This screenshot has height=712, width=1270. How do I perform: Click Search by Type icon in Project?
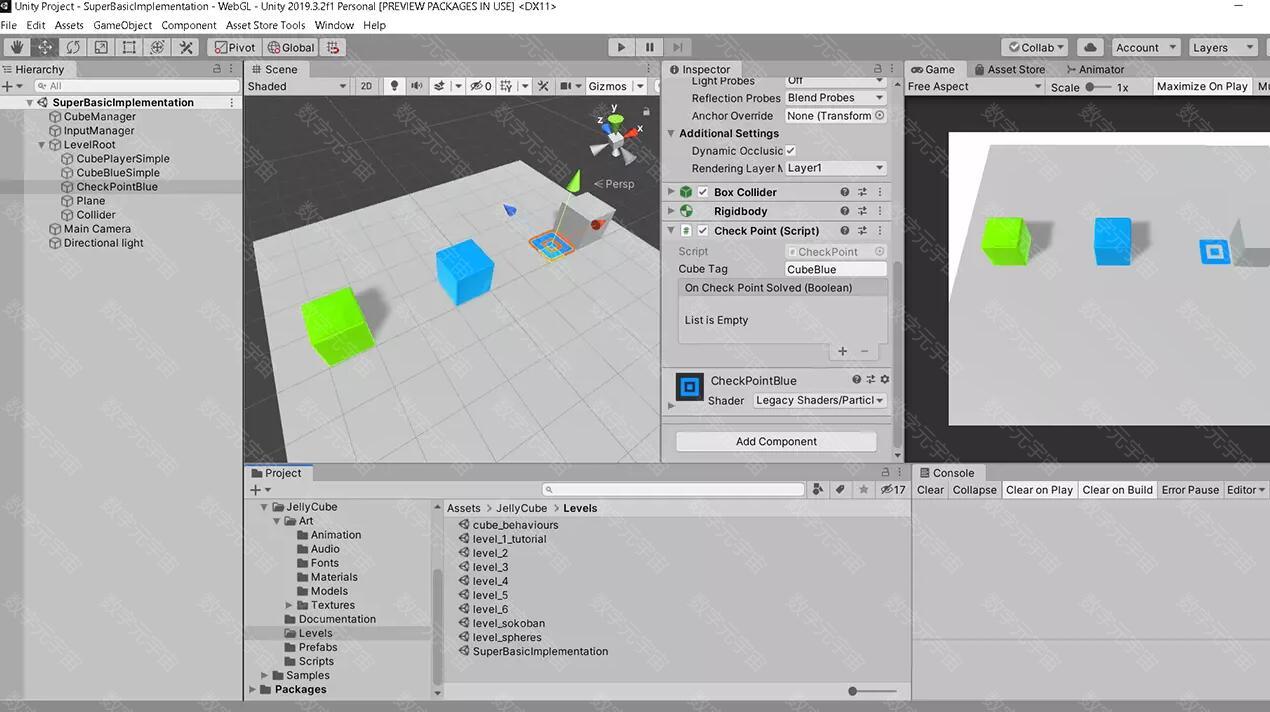(819, 489)
